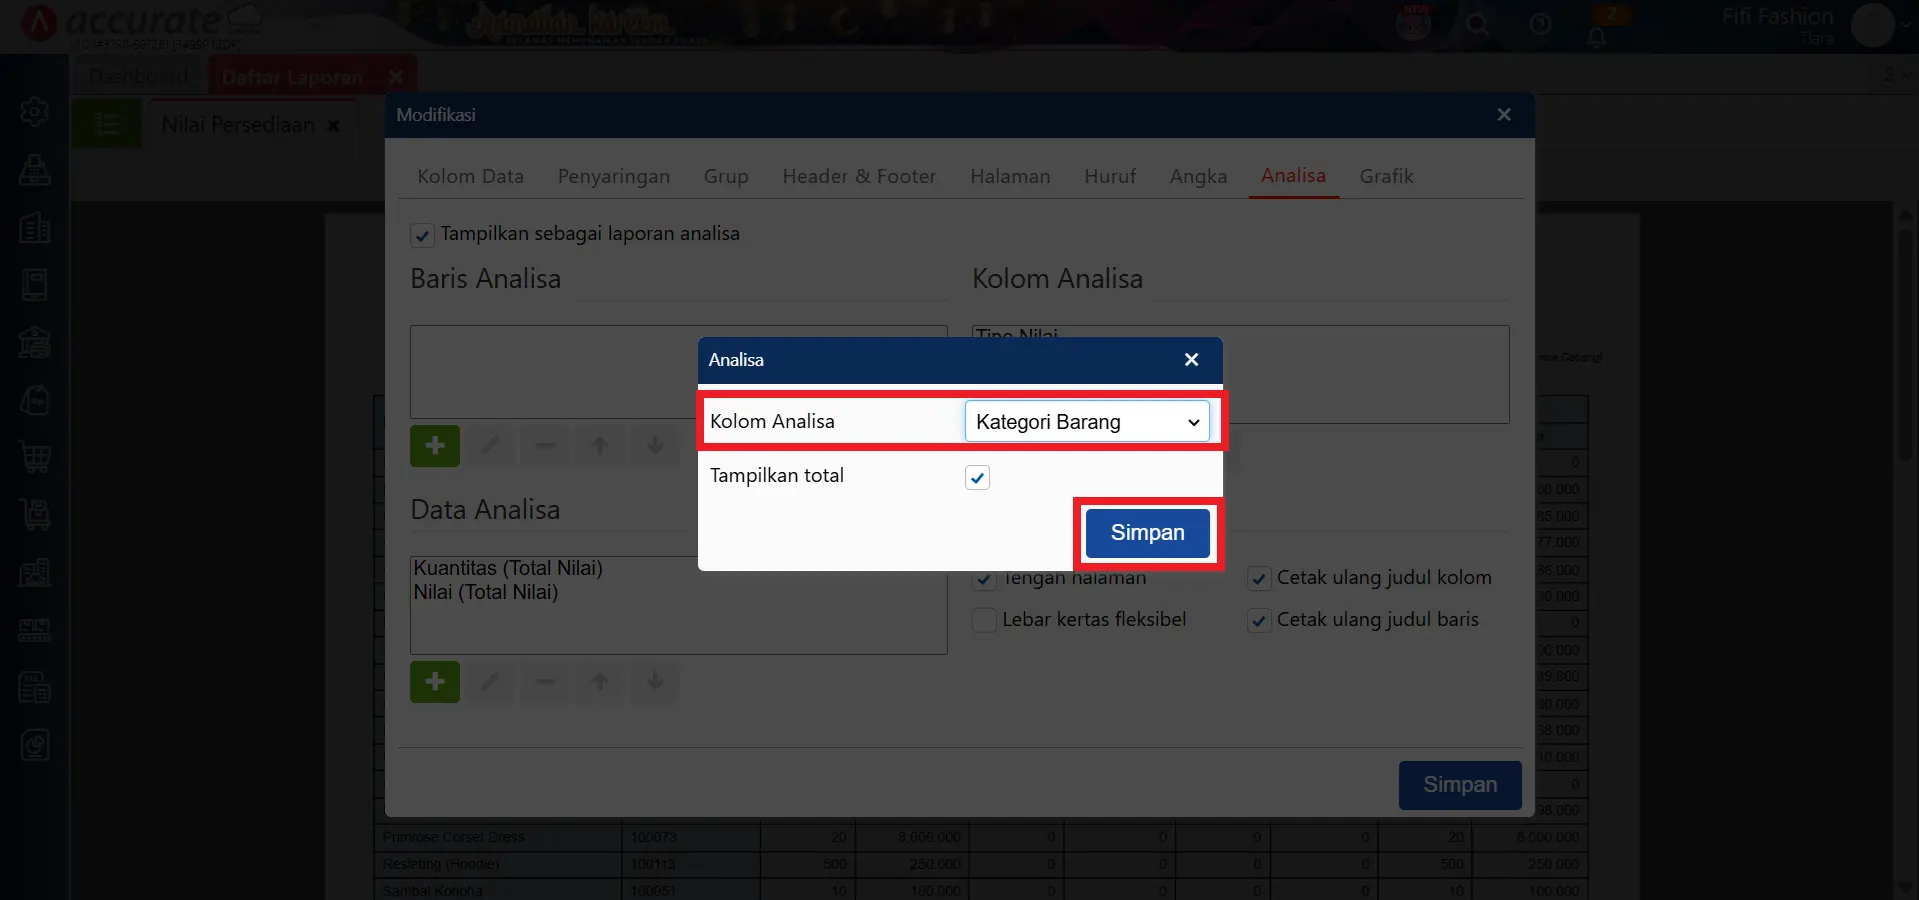1919x900 pixels.
Task: Click Simpan at bottom of Modifikasi window
Action: (1459, 785)
